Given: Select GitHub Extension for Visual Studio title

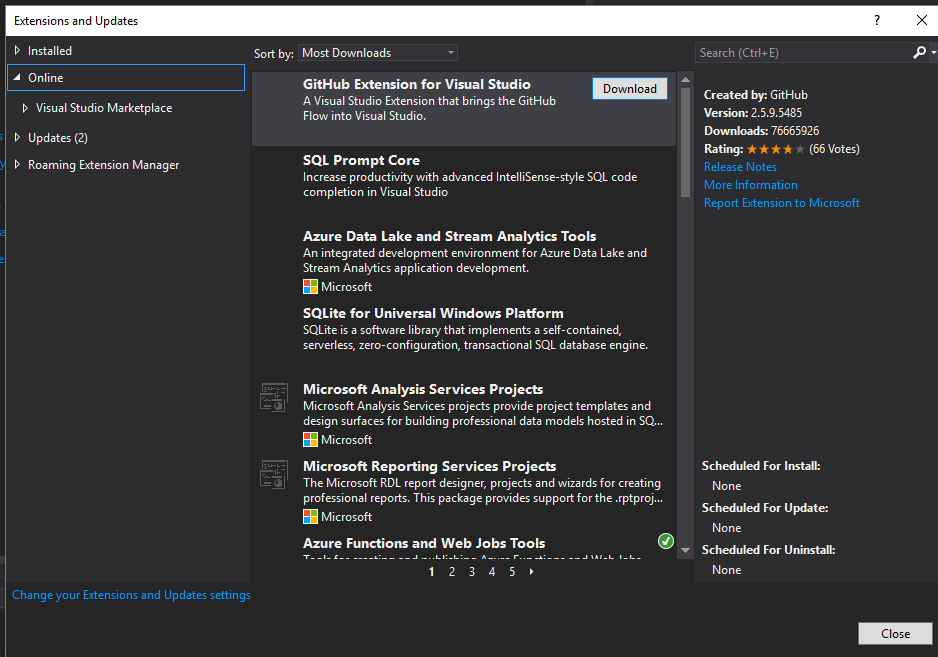Looking at the screenshot, I should [417, 84].
